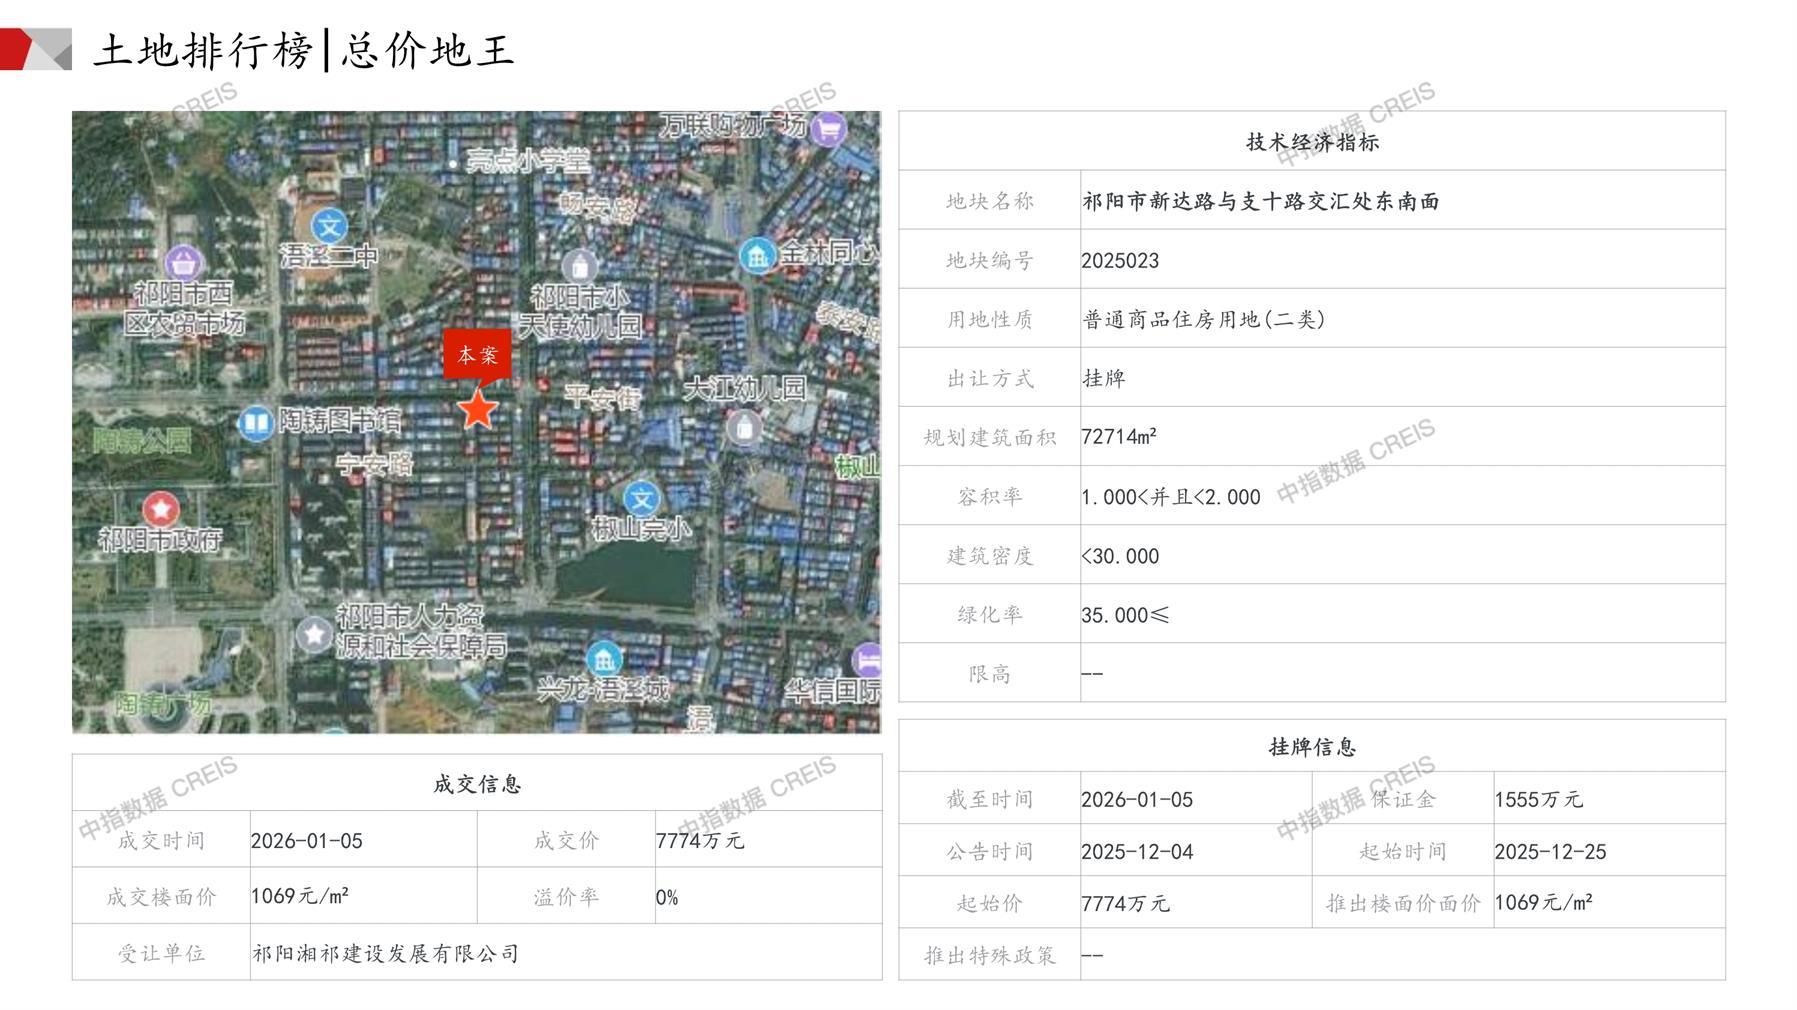Click the 地块编号 value 2025023
This screenshot has width=1797, height=1010.
tap(1120, 261)
